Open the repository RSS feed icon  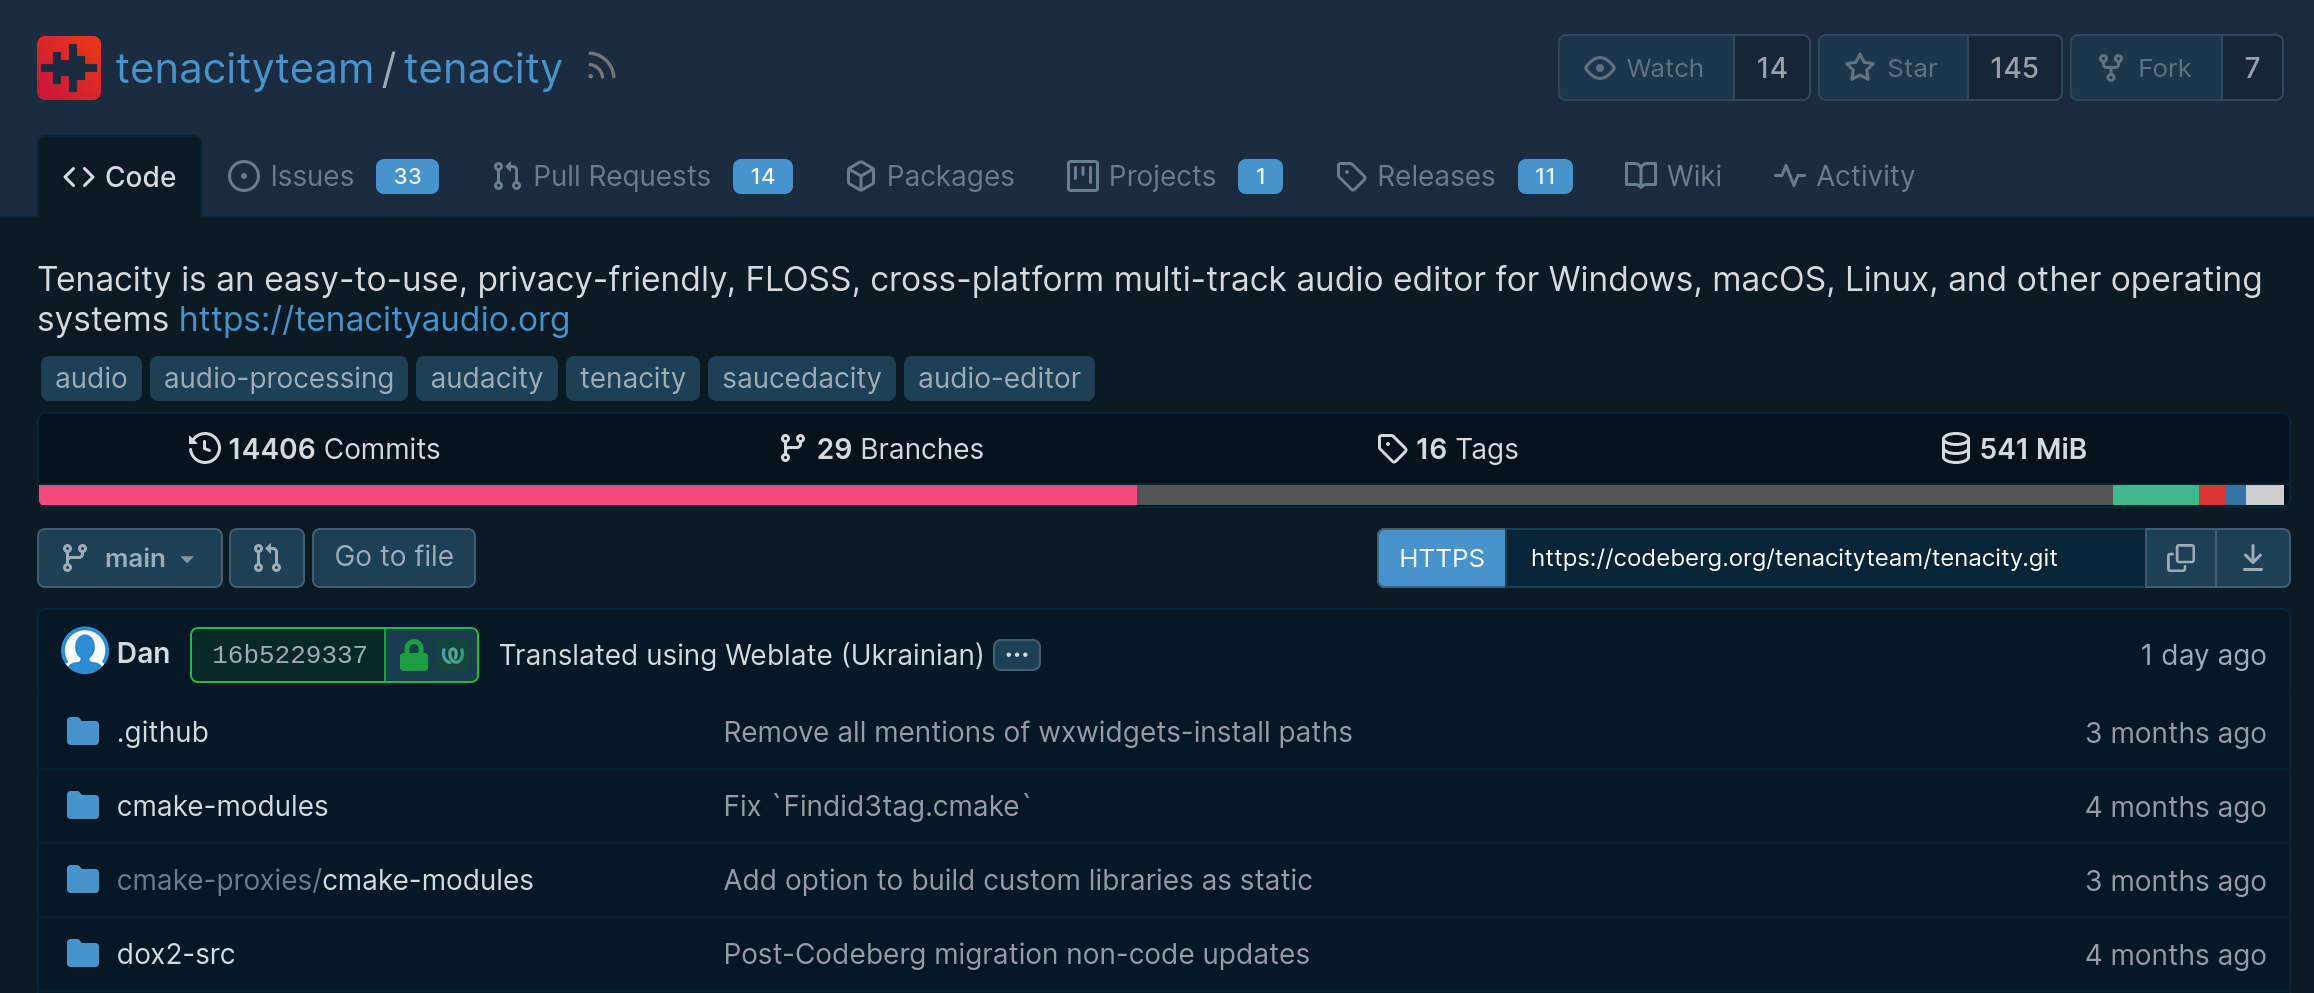[601, 67]
